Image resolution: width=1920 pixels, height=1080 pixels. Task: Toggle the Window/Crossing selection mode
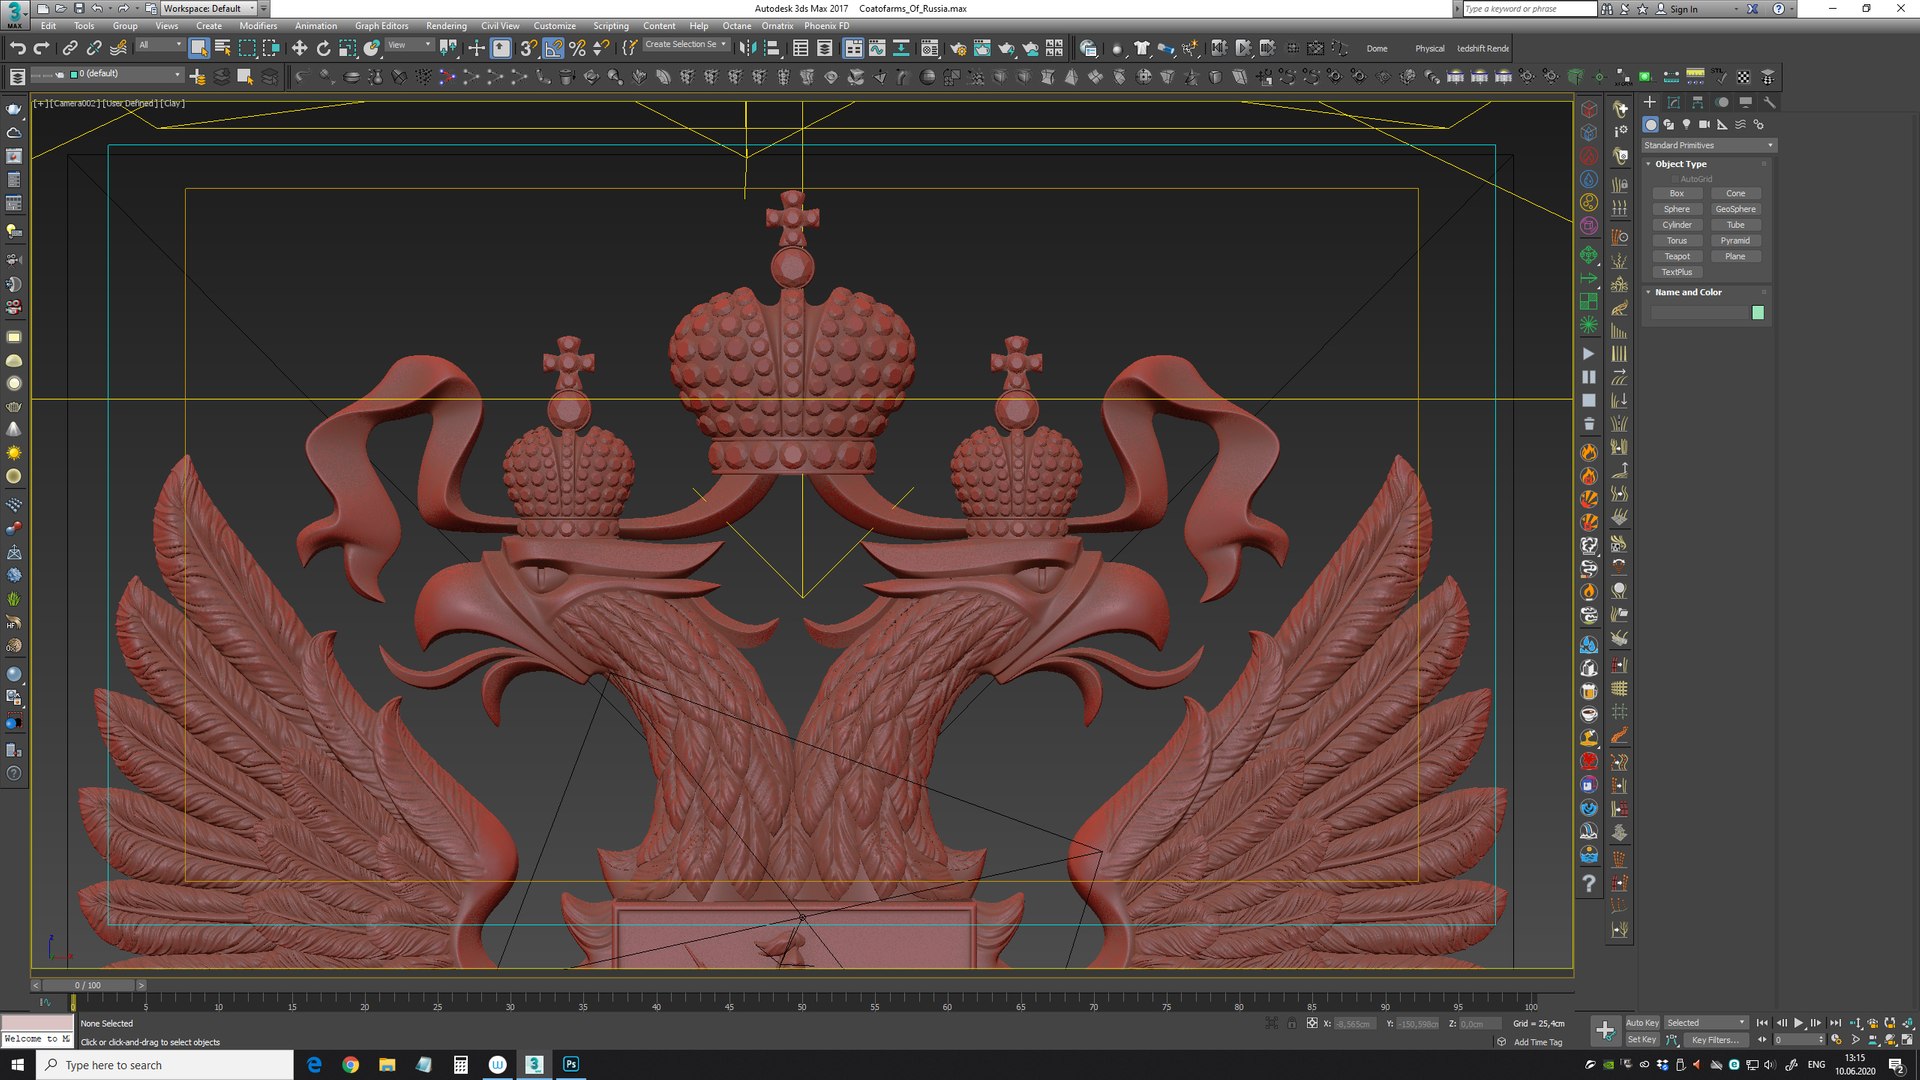271,48
